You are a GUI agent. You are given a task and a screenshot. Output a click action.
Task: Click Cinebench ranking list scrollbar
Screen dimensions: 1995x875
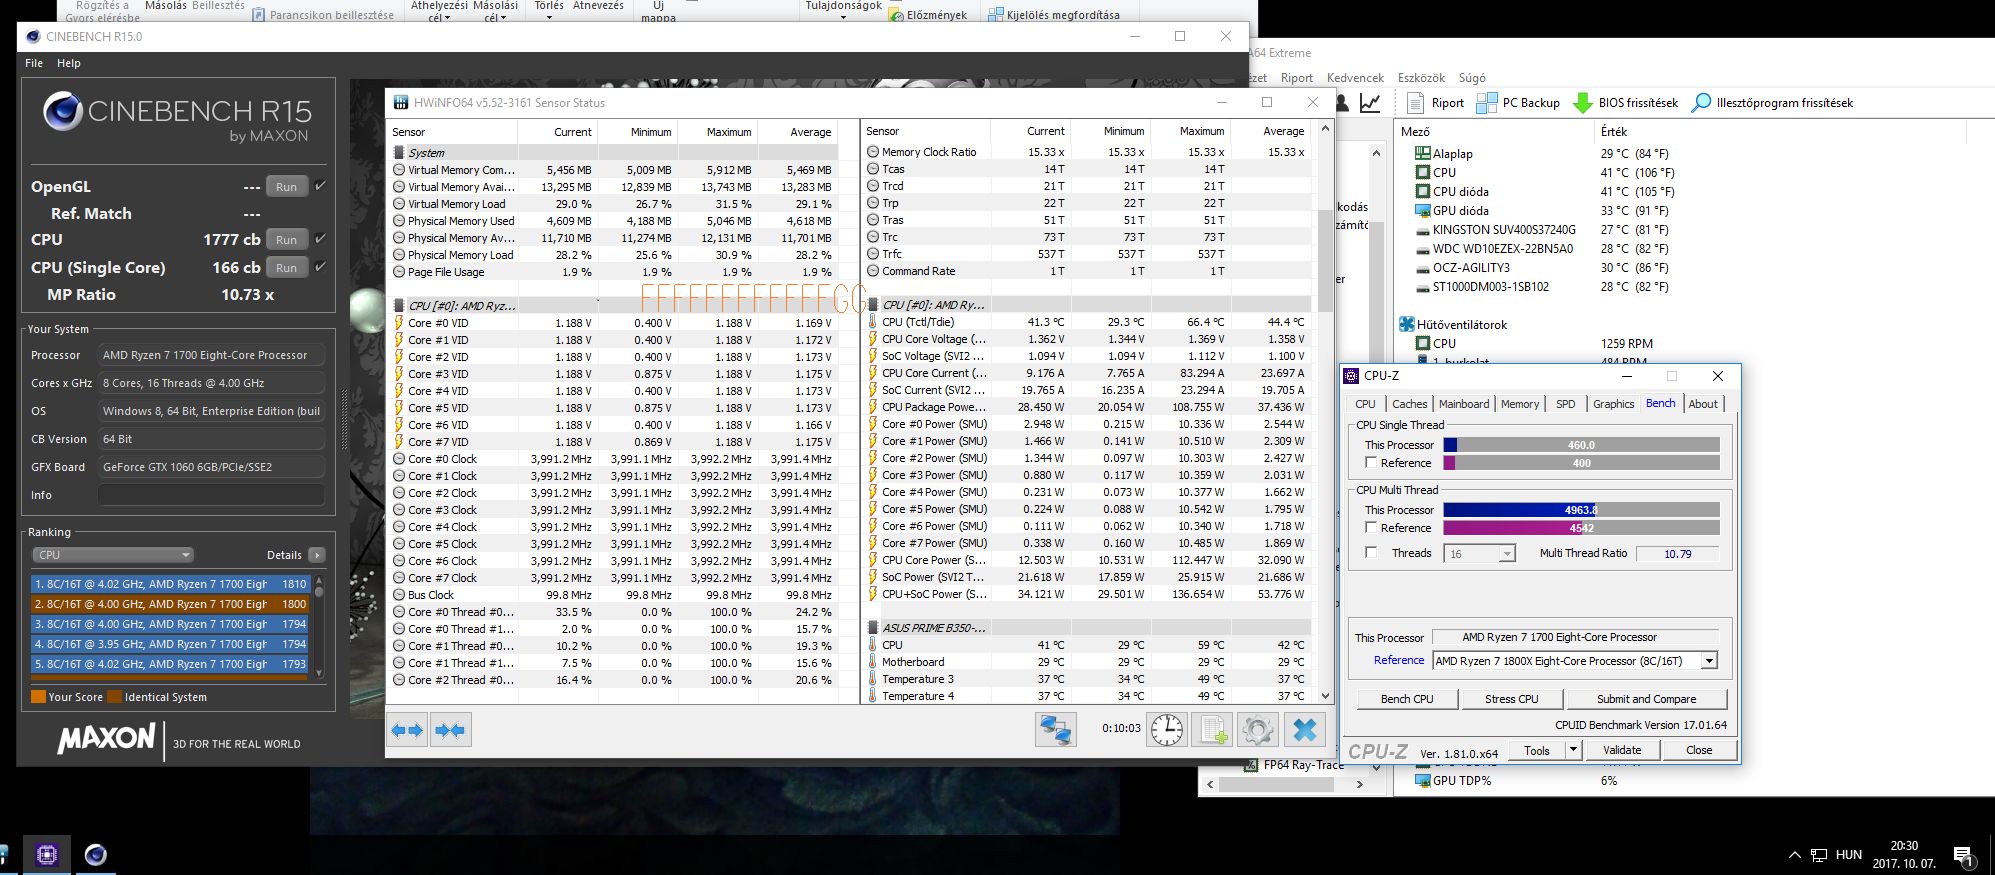pos(319,627)
